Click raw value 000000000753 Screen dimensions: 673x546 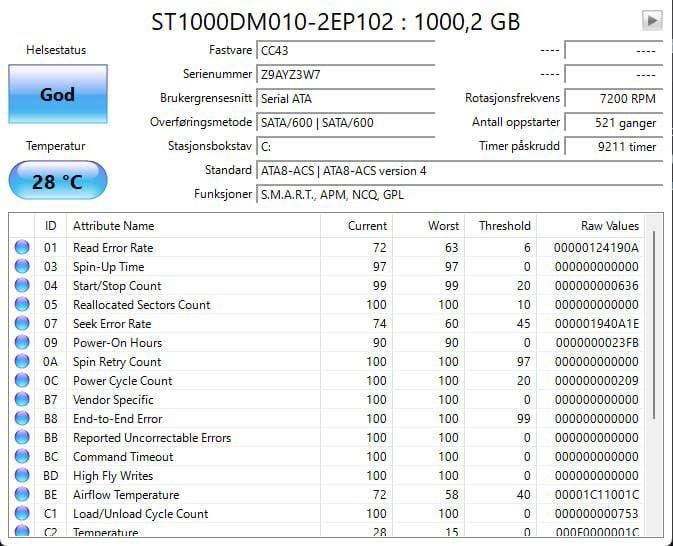(x=597, y=513)
